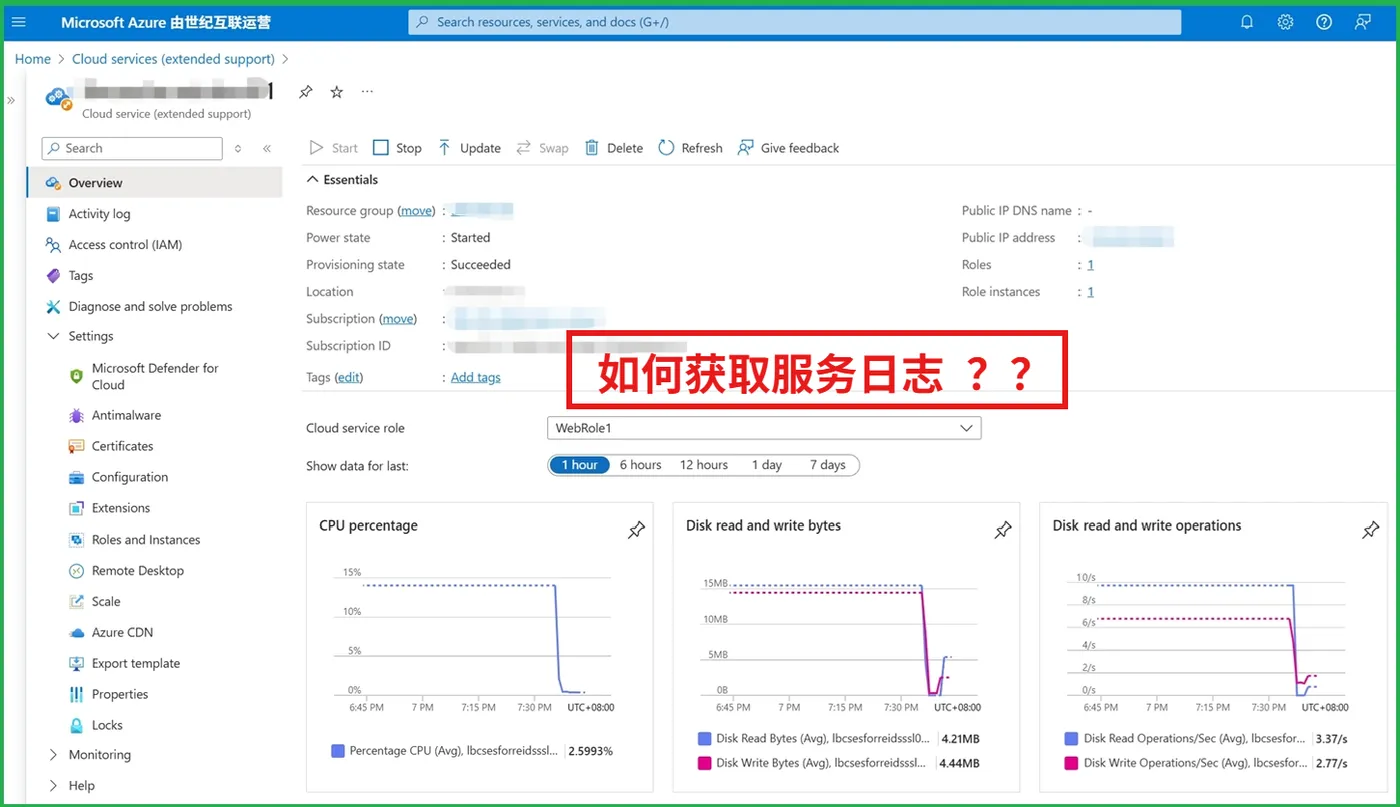The height and width of the screenshot is (807, 1400).
Task: Open Cloud services (extended support) breadcrumb
Action: coord(173,59)
